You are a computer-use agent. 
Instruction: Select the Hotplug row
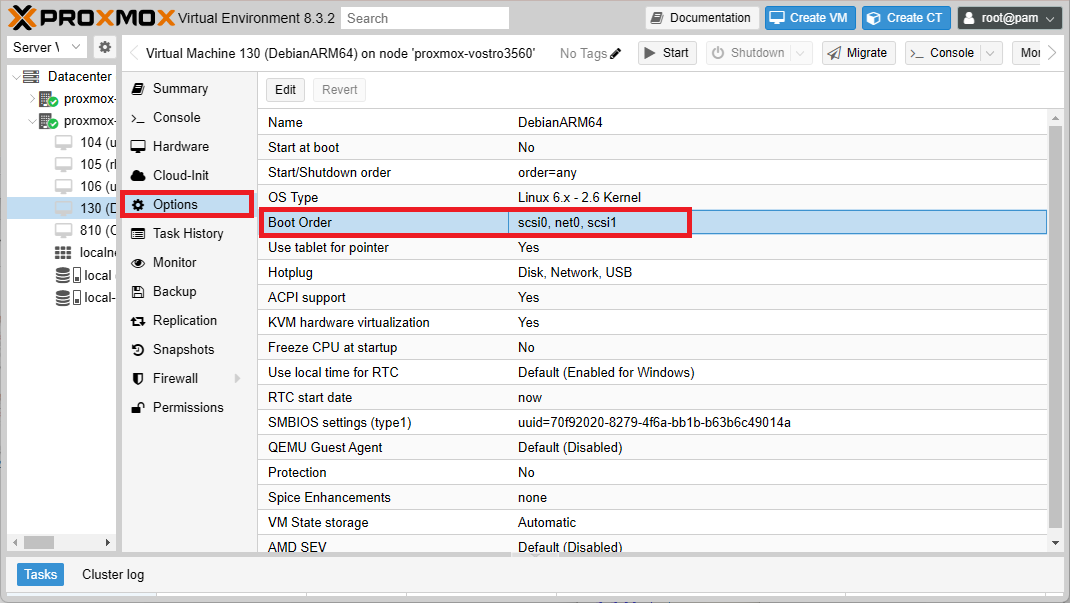[652, 272]
